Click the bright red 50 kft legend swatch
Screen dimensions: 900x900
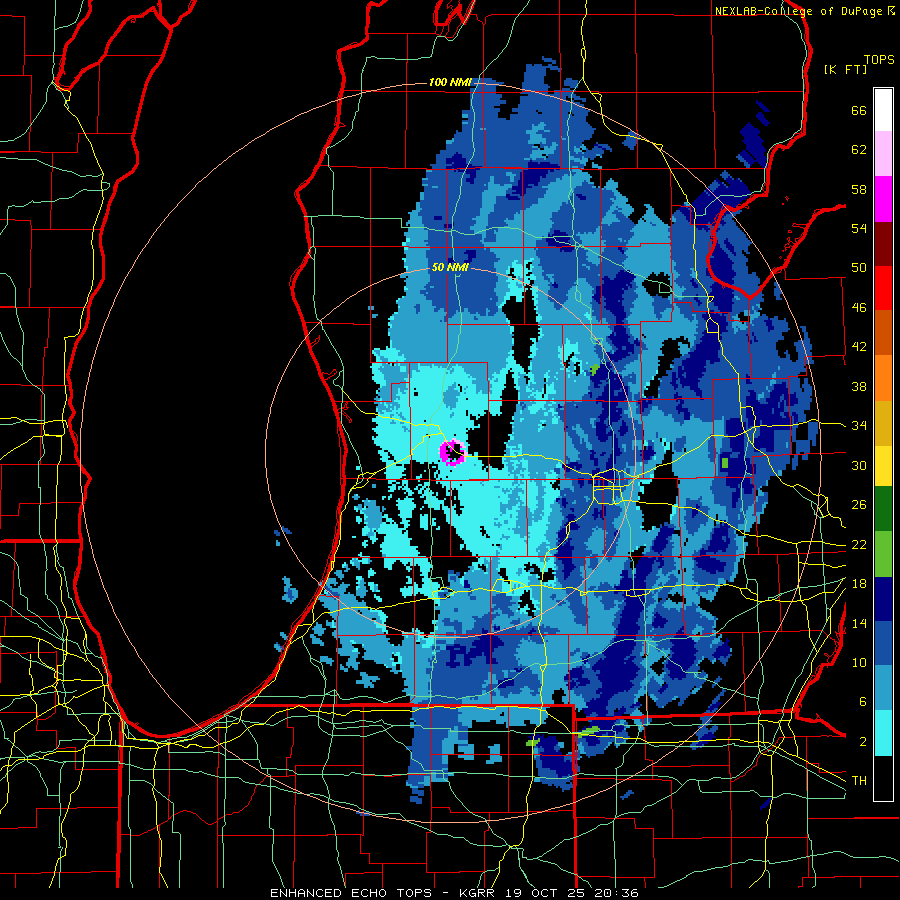pos(883,288)
